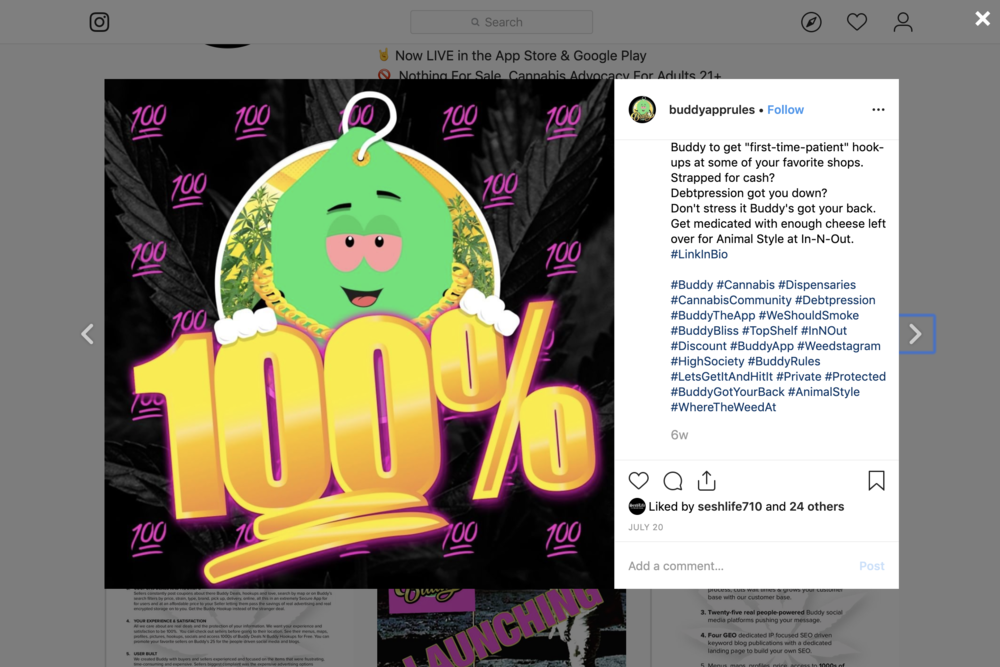
Task: Open the three-dots post options menu
Action: [x=878, y=110]
